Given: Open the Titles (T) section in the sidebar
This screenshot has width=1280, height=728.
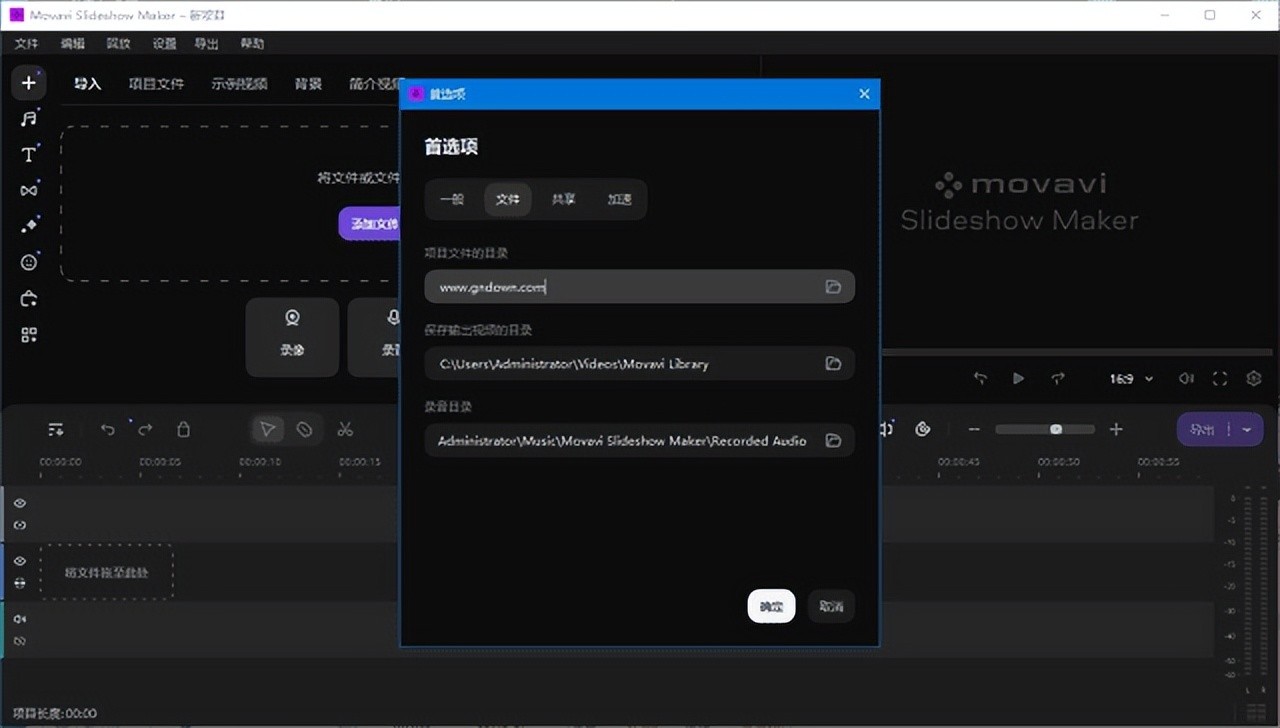Looking at the screenshot, I should (x=29, y=155).
